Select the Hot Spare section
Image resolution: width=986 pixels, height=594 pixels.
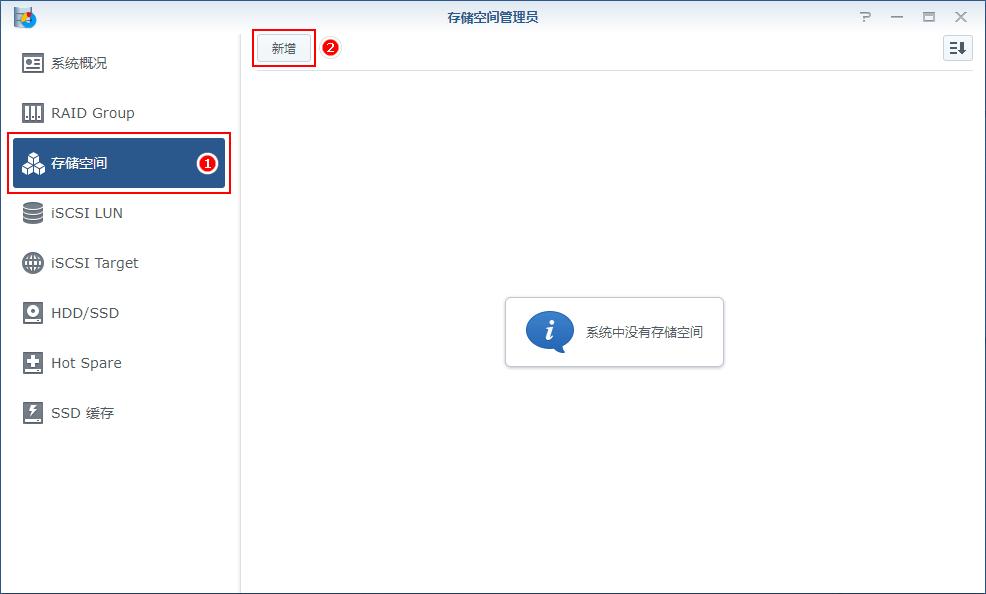[x=86, y=362]
